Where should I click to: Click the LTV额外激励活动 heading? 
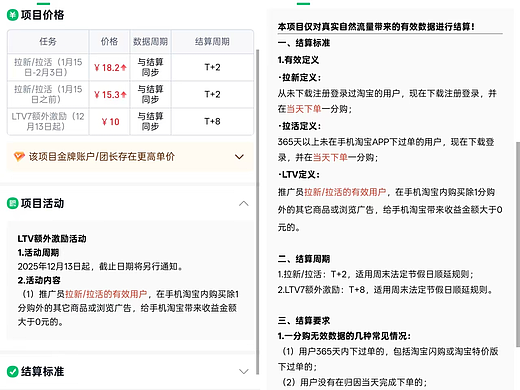(x=52, y=239)
